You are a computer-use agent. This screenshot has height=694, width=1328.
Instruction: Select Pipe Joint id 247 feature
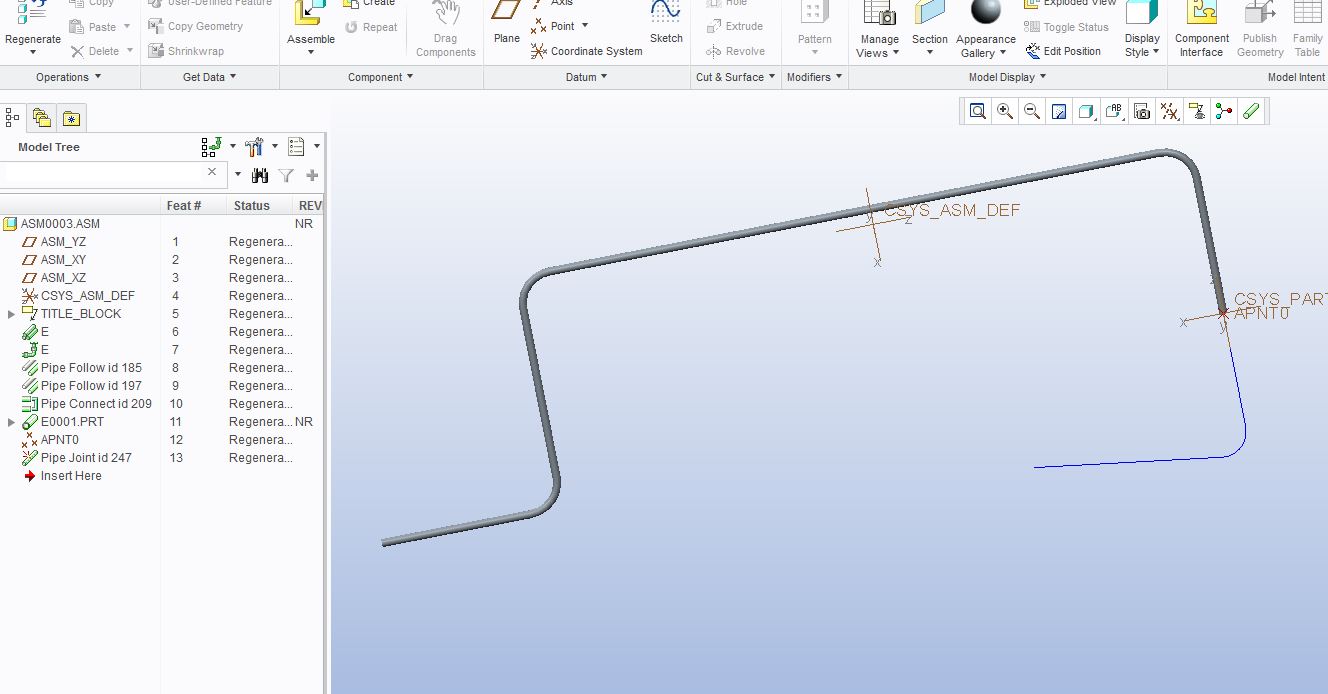tap(86, 458)
